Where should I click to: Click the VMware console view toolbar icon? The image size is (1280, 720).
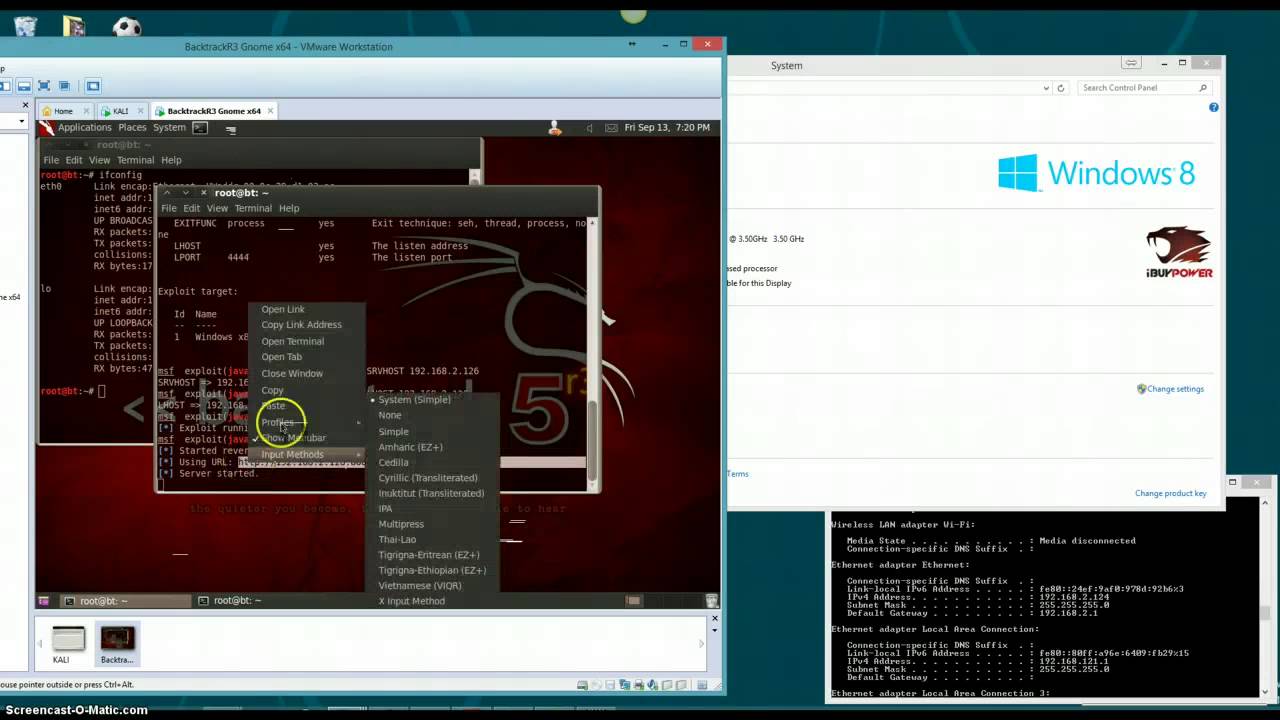93,86
